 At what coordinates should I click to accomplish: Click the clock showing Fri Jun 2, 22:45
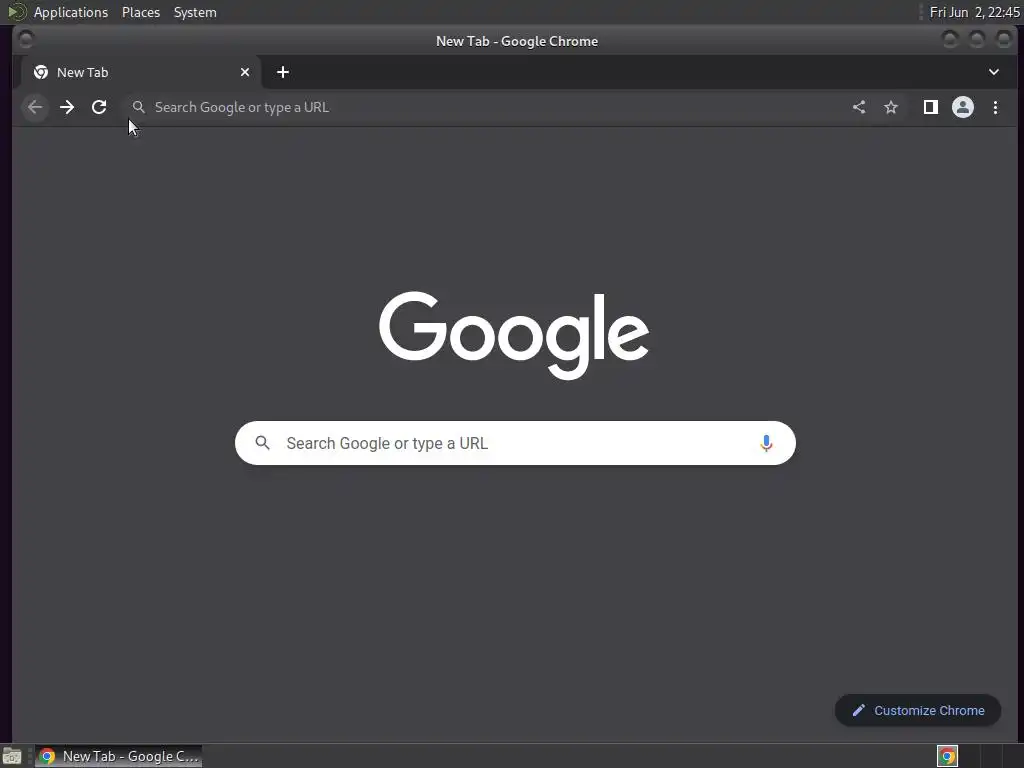tap(974, 12)
